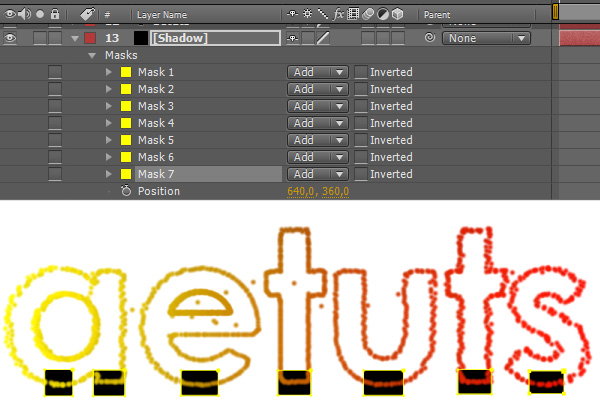600x400 pixels.
Task: Select the black mask rectangle under the letter e
Action: [199, 382]
